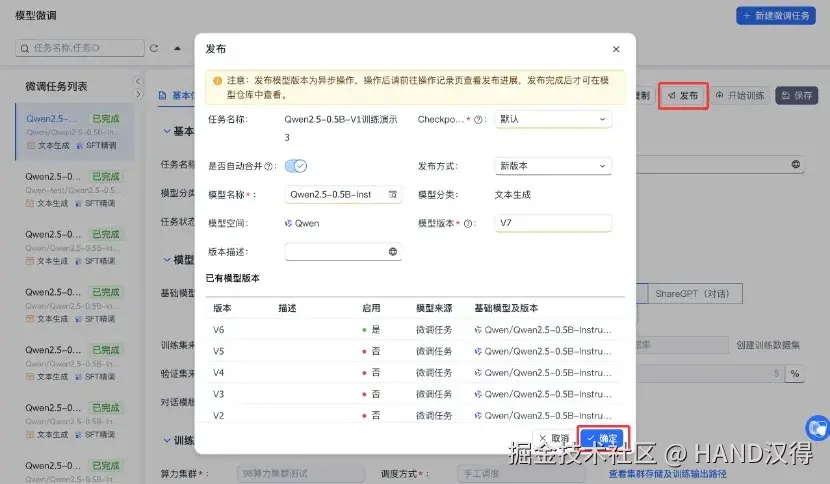This screenshot has height=484, width=830.
Task: Click the chat assistant icon at right edge
Action: [x=817, y=427]
